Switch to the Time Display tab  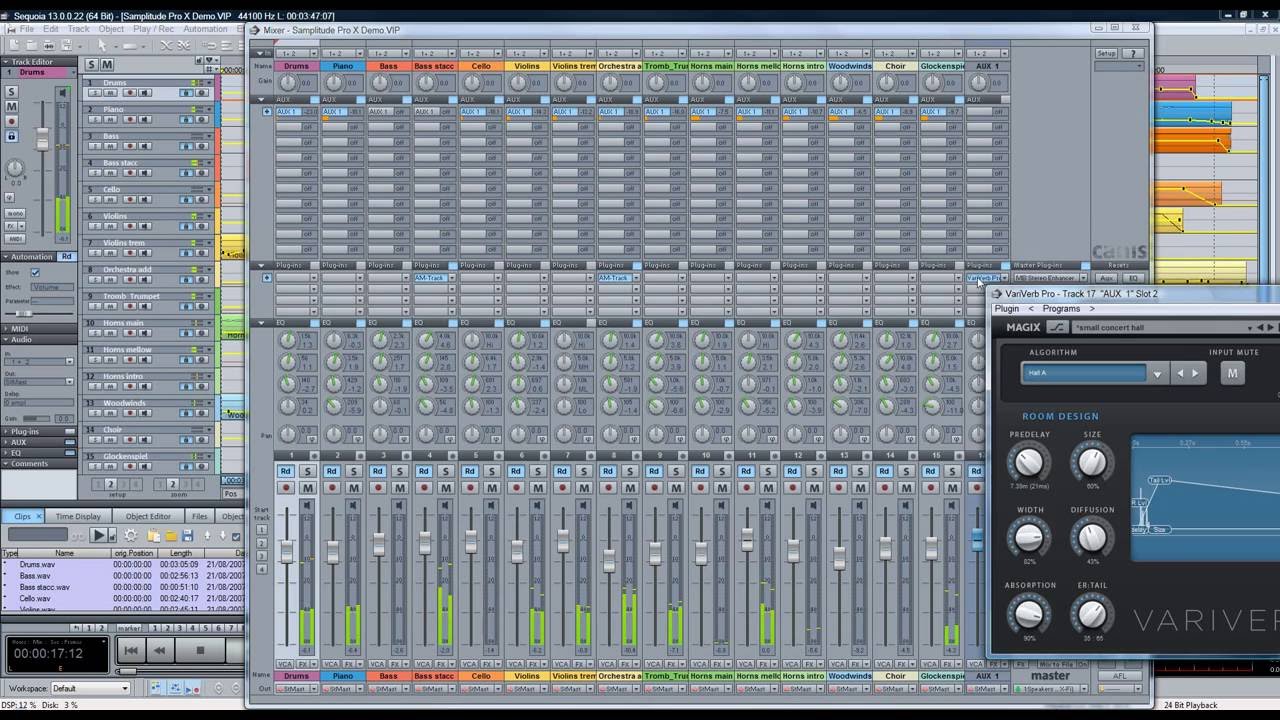[x=78, y=517]
